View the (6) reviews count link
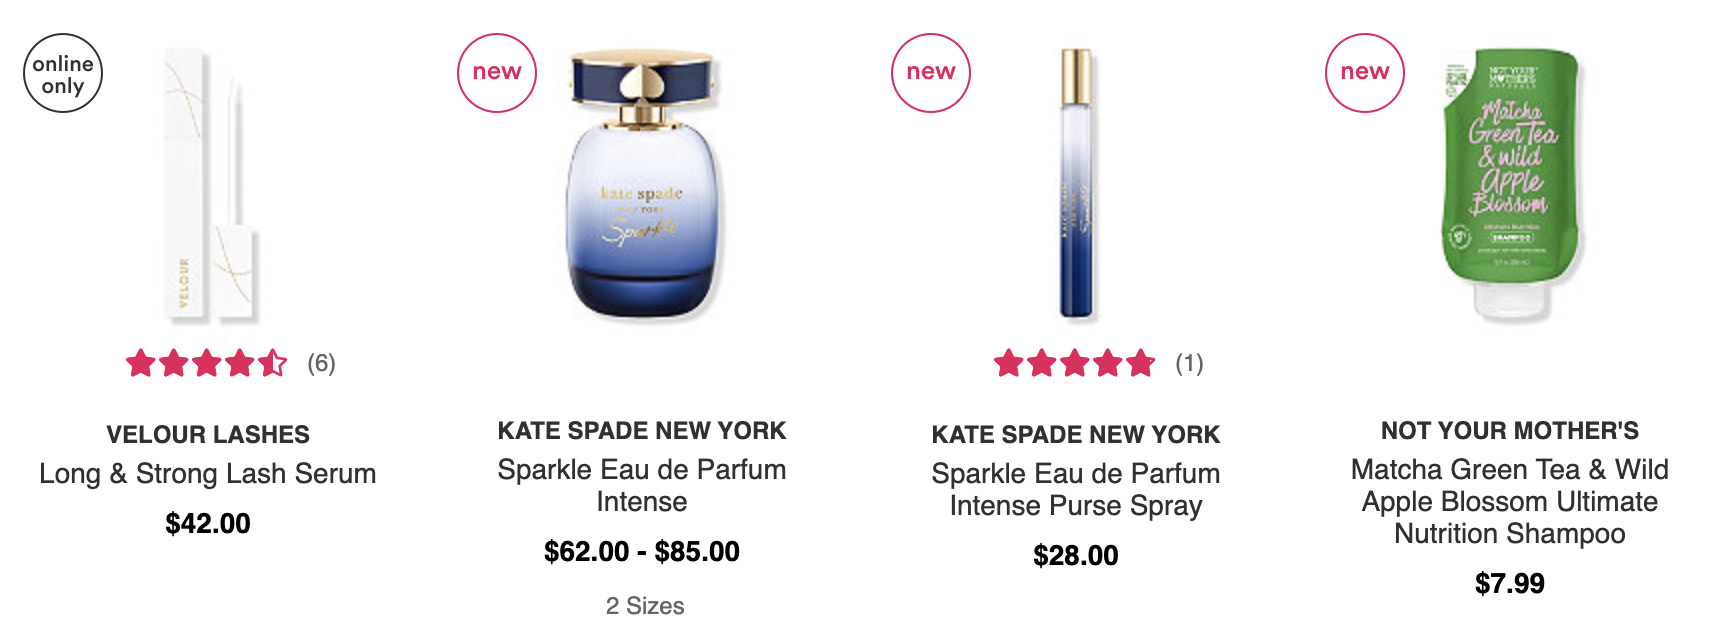Image resolution: width=1712 pixels, height=640 pixels. point(321,363)
